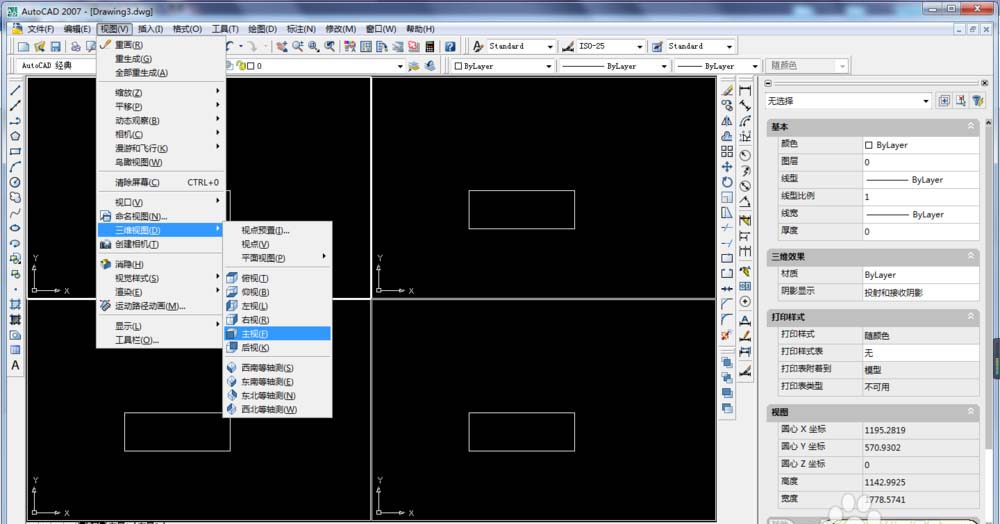The height and width of the screenshot is (524, 1000).
Task: Open the ByLayer color control dropdown
Action: click(x=502, y=66)
